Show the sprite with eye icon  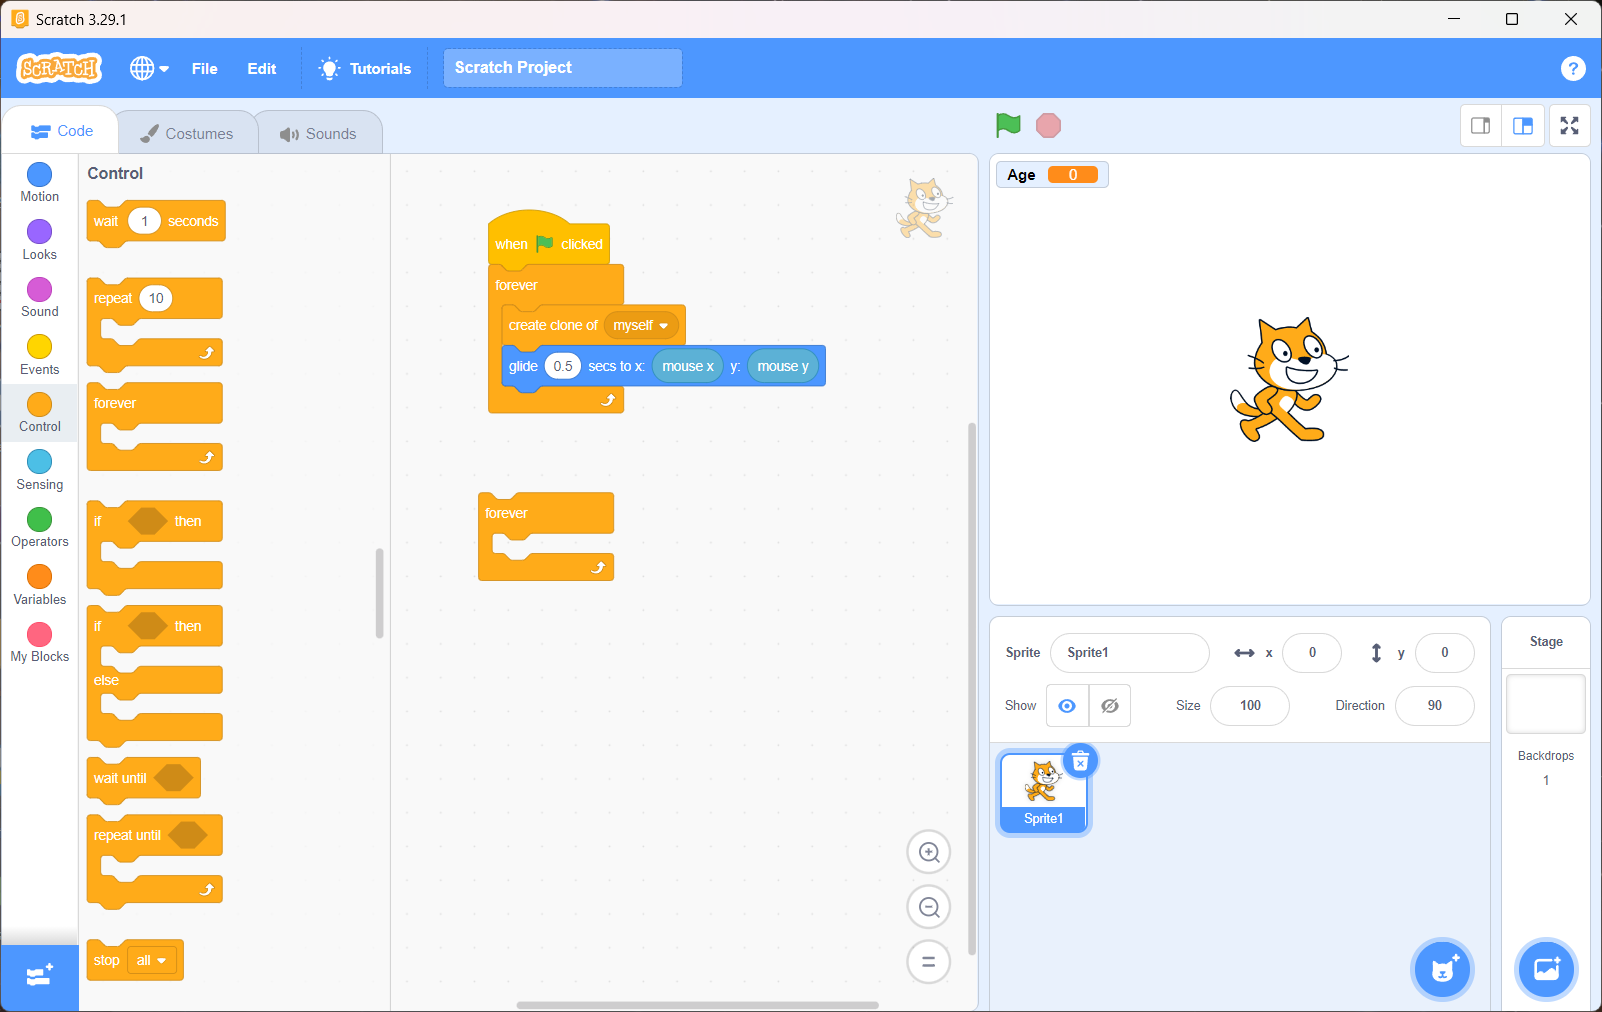pyautogui.click(x=1067, y=706)
